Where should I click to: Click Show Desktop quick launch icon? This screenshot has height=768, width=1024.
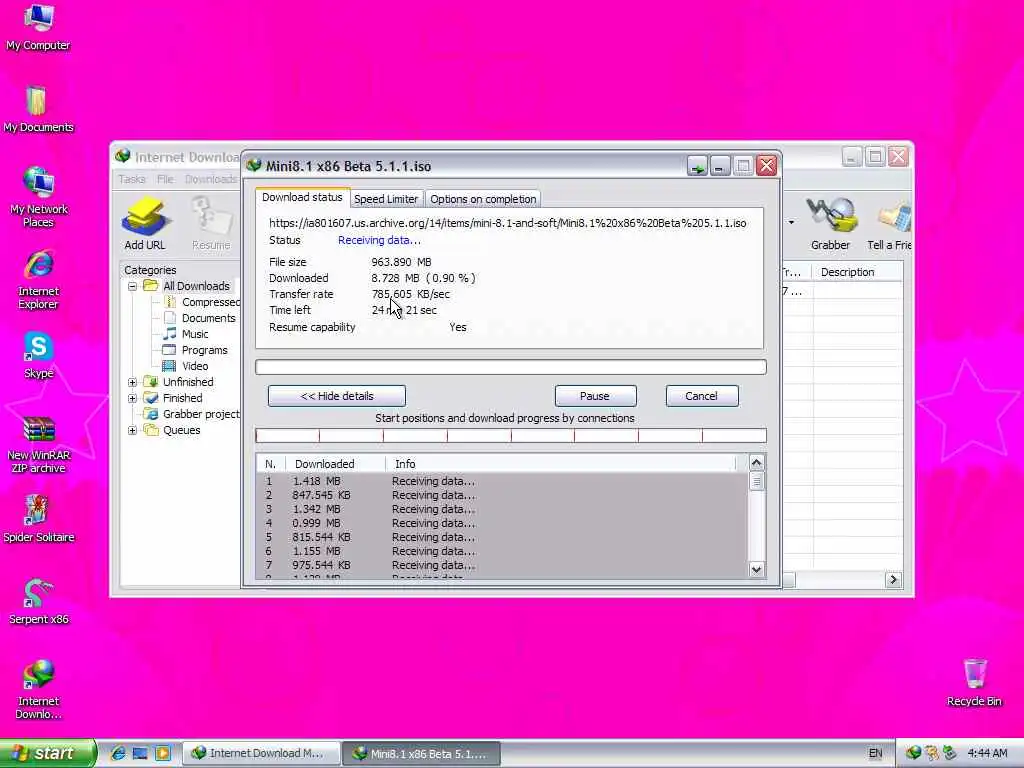[x=140, y=753]
